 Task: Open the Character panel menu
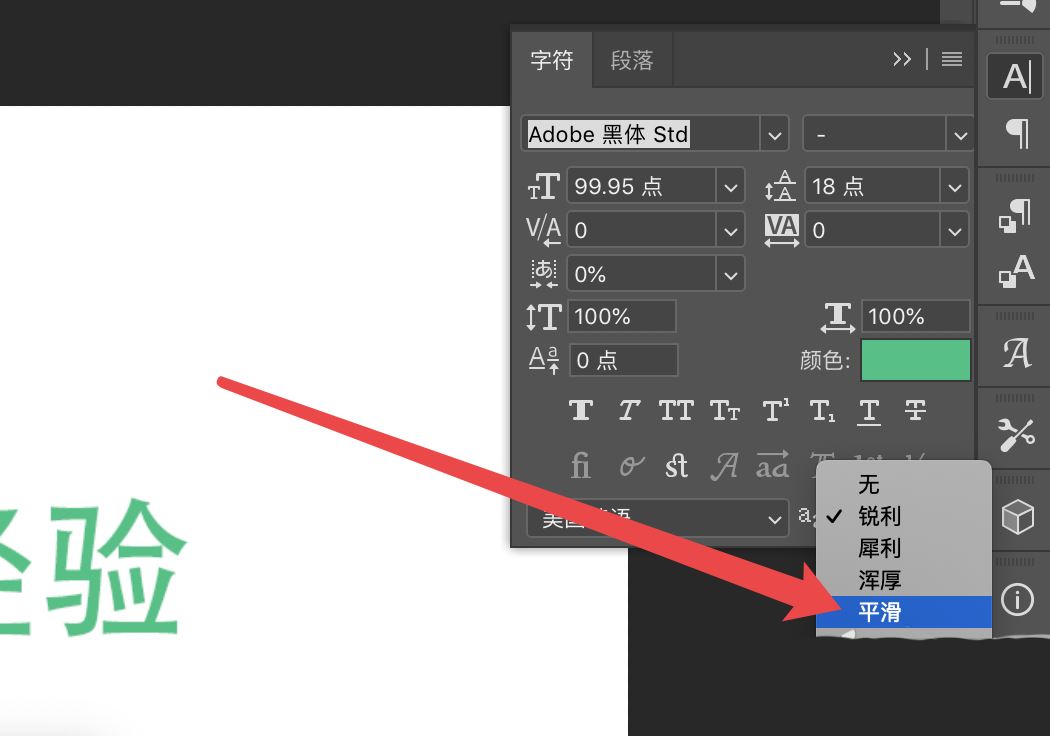click(x=949, y=59)
